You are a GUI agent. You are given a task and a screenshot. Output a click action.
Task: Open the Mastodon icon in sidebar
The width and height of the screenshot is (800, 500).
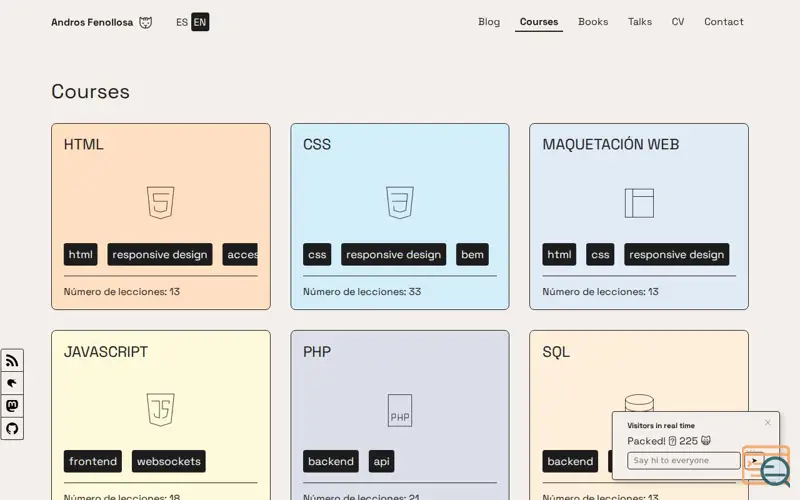tap(12, 406)
